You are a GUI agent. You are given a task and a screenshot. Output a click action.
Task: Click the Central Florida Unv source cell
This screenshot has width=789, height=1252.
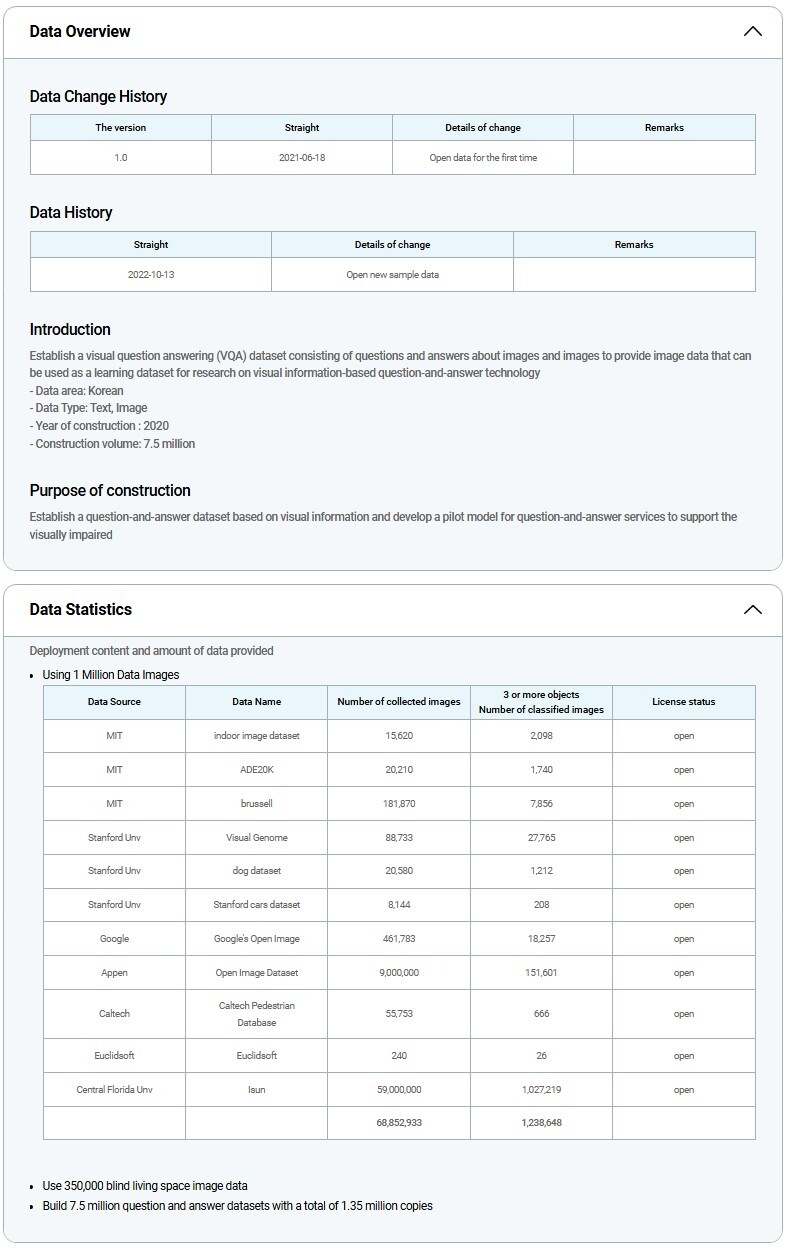(x=114, y=1090)
